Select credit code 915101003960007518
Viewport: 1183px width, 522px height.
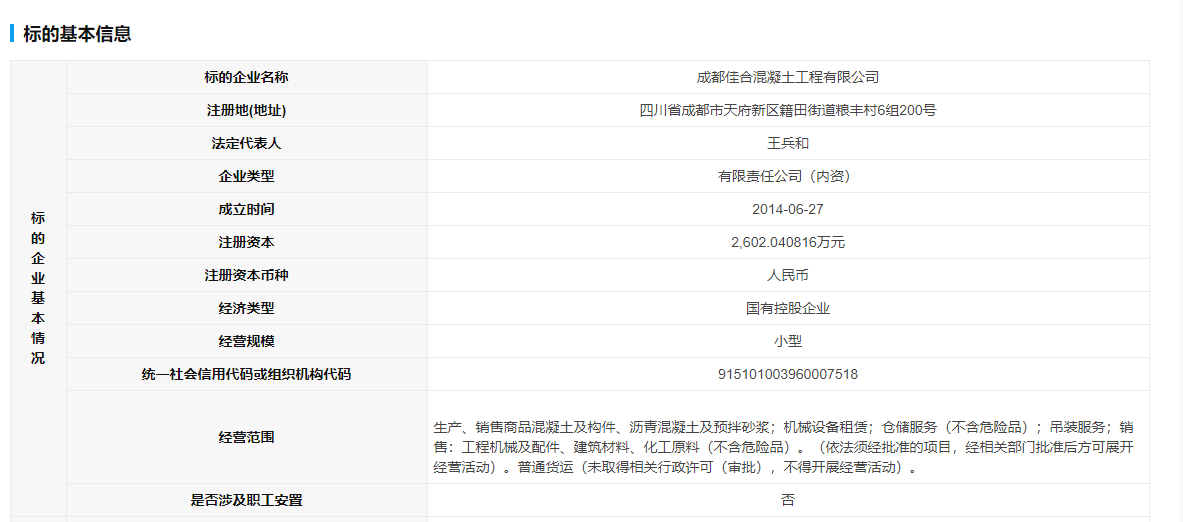click(x=787, y=374)
